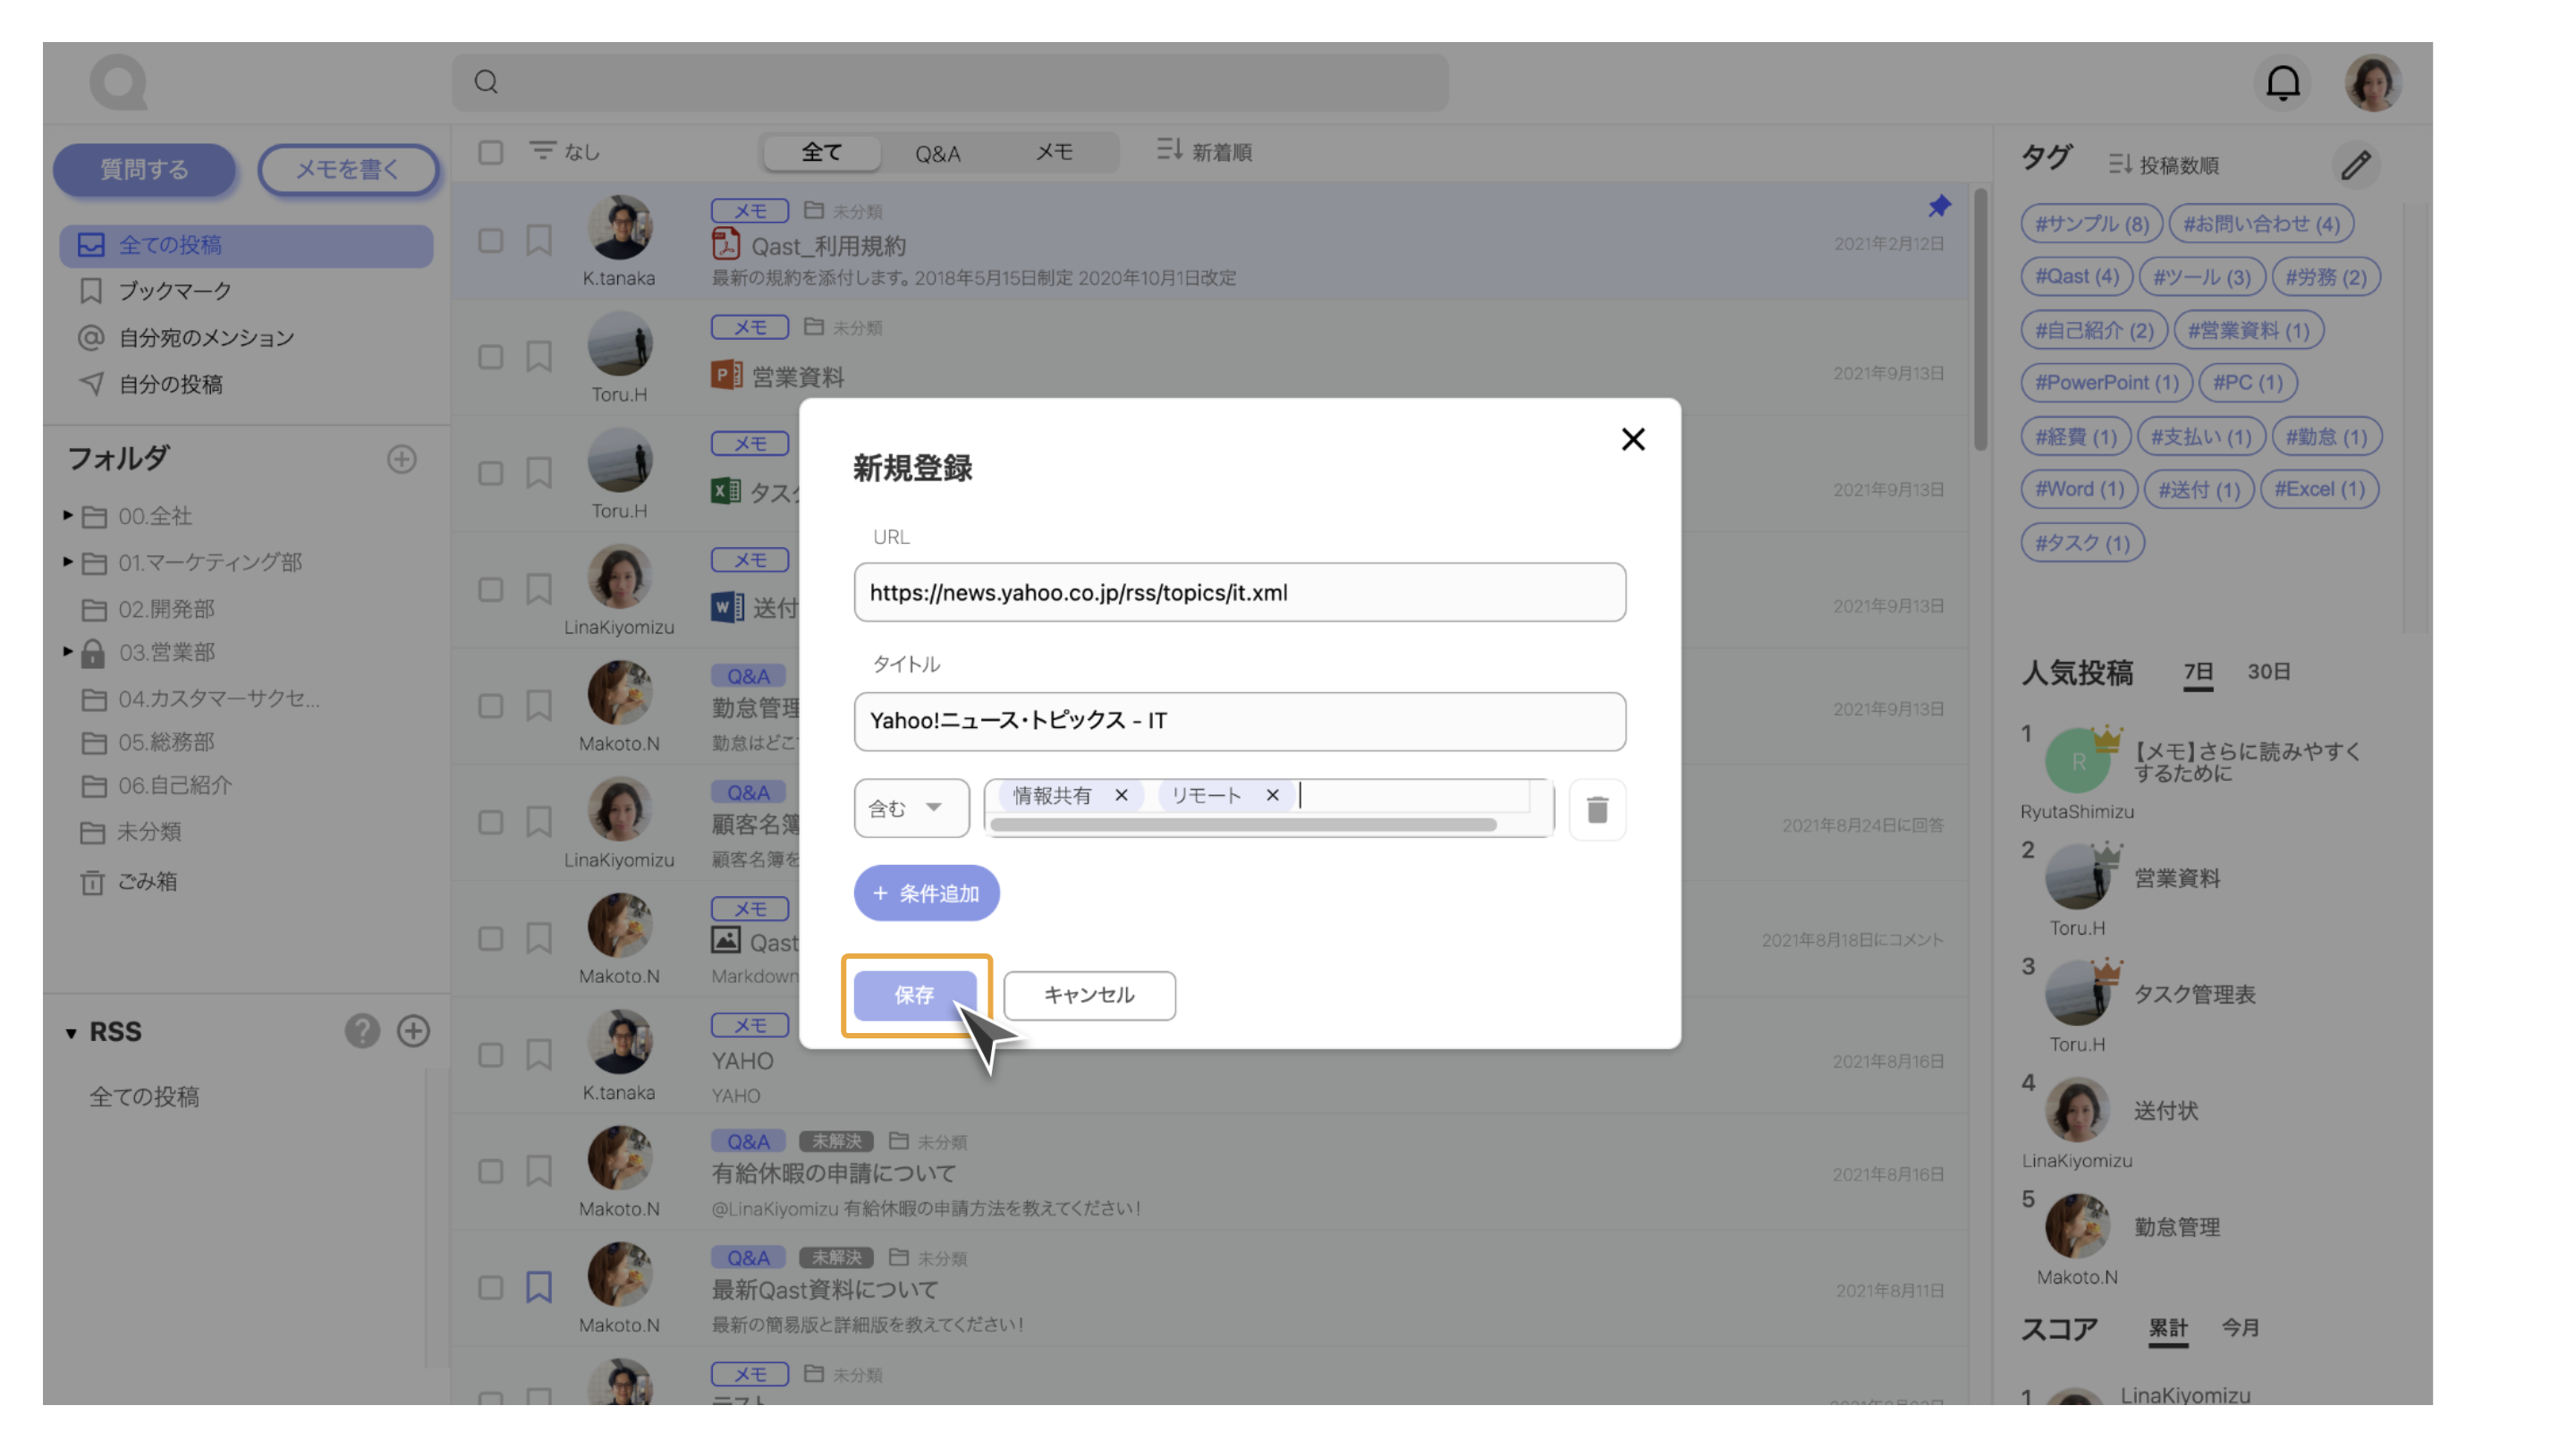
Task: Check the 顧客名簿 post checkbox
Action: click(x=490, y=822)
